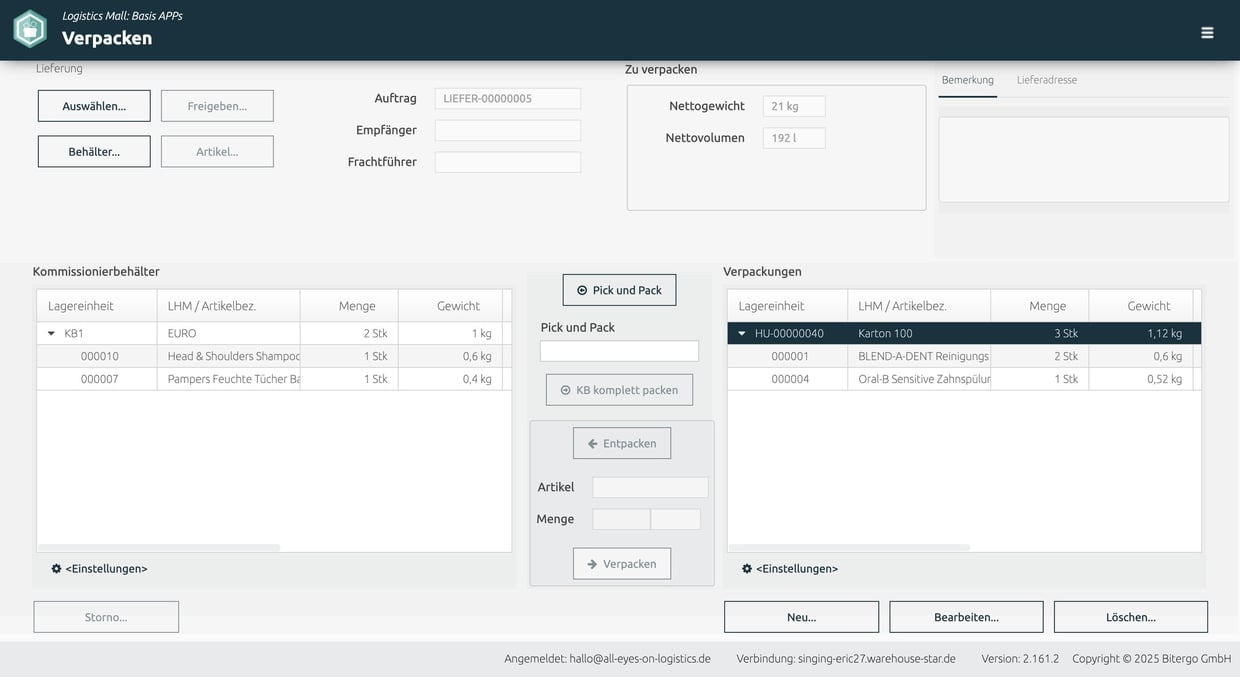
Task: Click the Storno... button
Action: pyautogui.click(x=106, y=617)
